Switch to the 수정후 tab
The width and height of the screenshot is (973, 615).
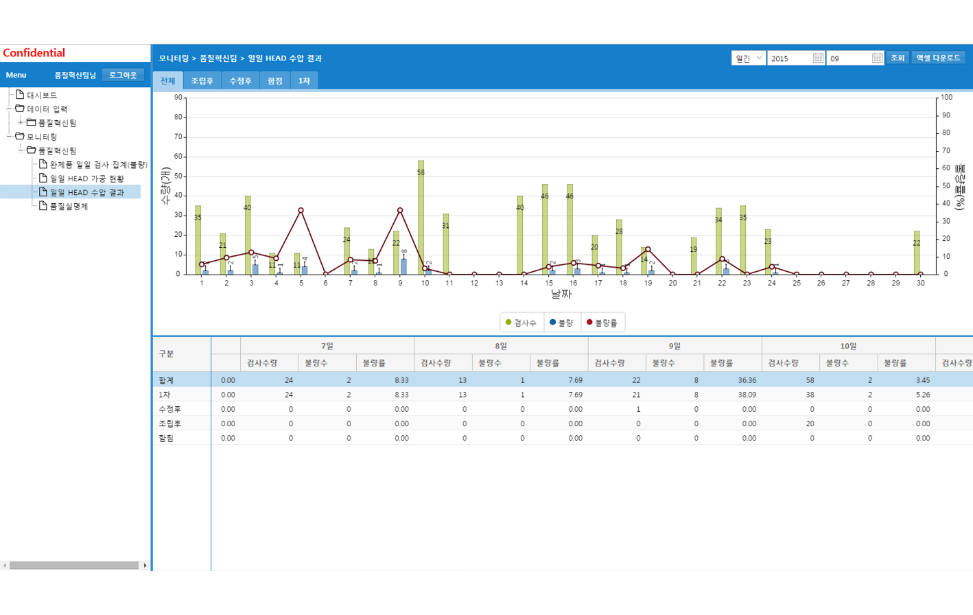click(240, 80)
